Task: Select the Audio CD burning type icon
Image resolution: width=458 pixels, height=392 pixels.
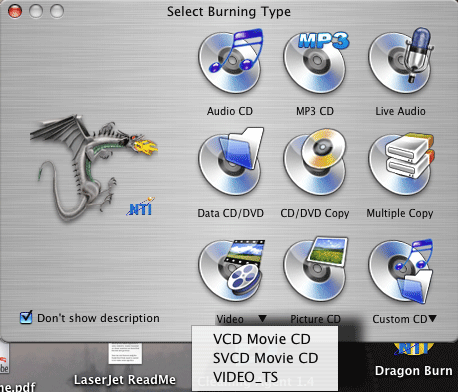Action: [231, 61]
